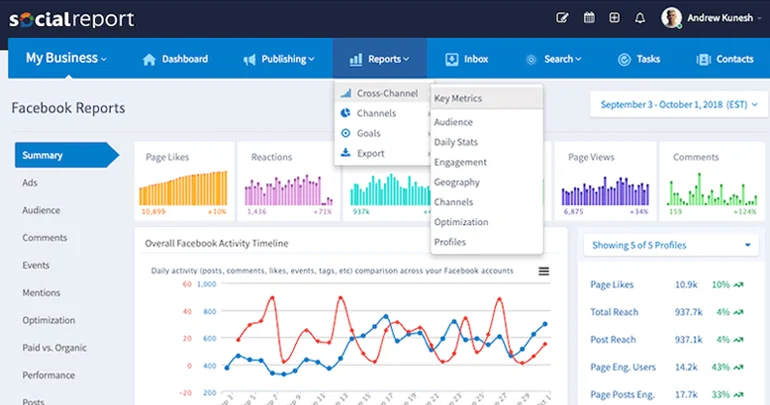Viewport: 770px width, 405px height.
Task: Open the calendar icon in top bar
Action: (x=589, y=18)
